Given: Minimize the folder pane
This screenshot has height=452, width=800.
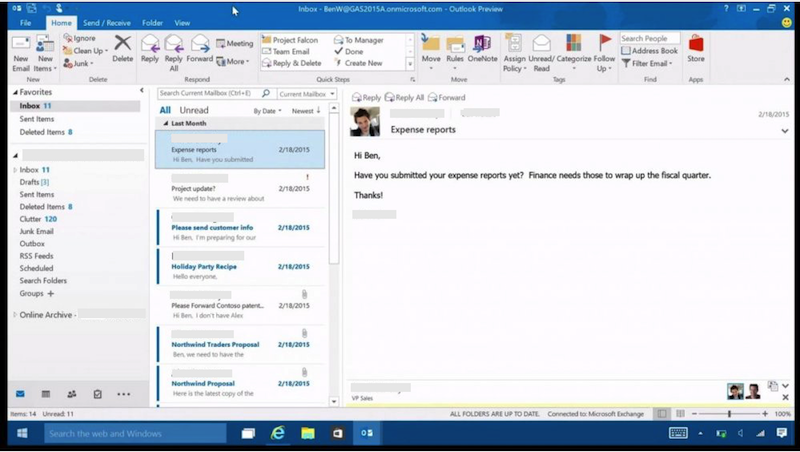Looking at the screenshot, I should [x=142, y=90].
